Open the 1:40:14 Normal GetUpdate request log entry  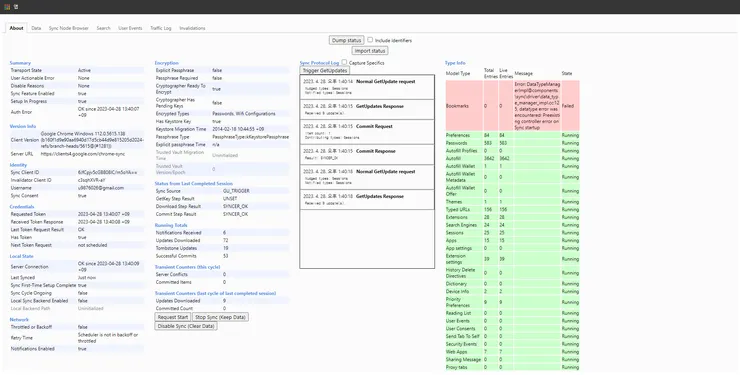point(367,87)
